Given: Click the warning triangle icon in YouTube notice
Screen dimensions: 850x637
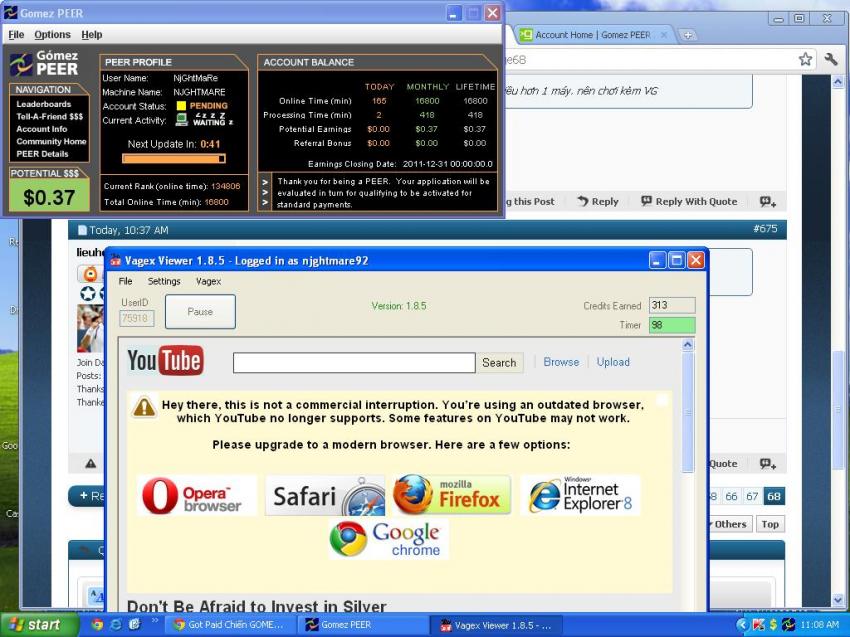Looking at the screenshot, I should pos(144,407).
